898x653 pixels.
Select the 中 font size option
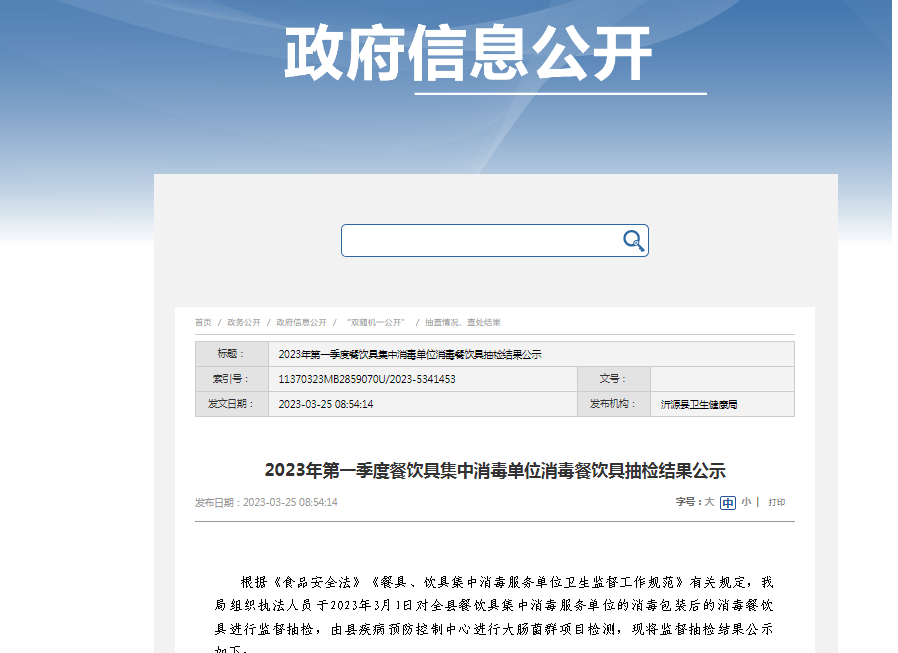(x=728, y=503)
